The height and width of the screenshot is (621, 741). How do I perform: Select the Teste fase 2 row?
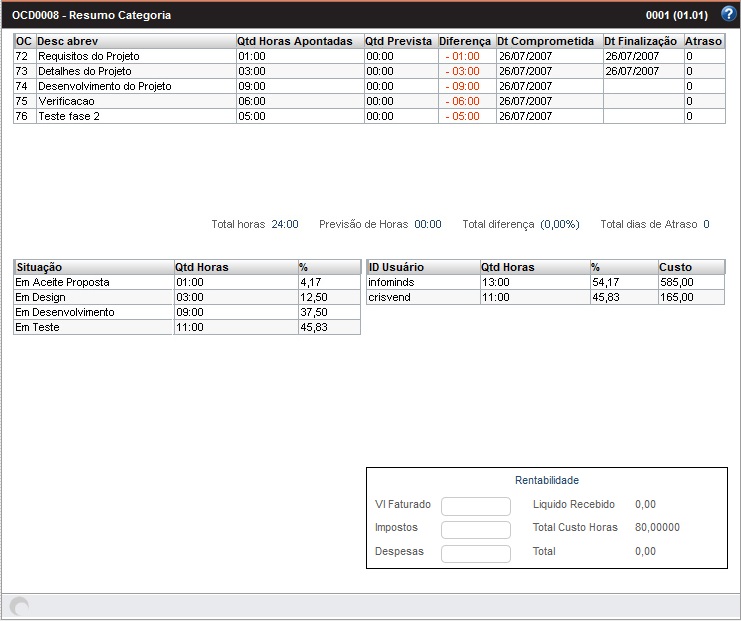pyautogui.click(x=69, y=117)
